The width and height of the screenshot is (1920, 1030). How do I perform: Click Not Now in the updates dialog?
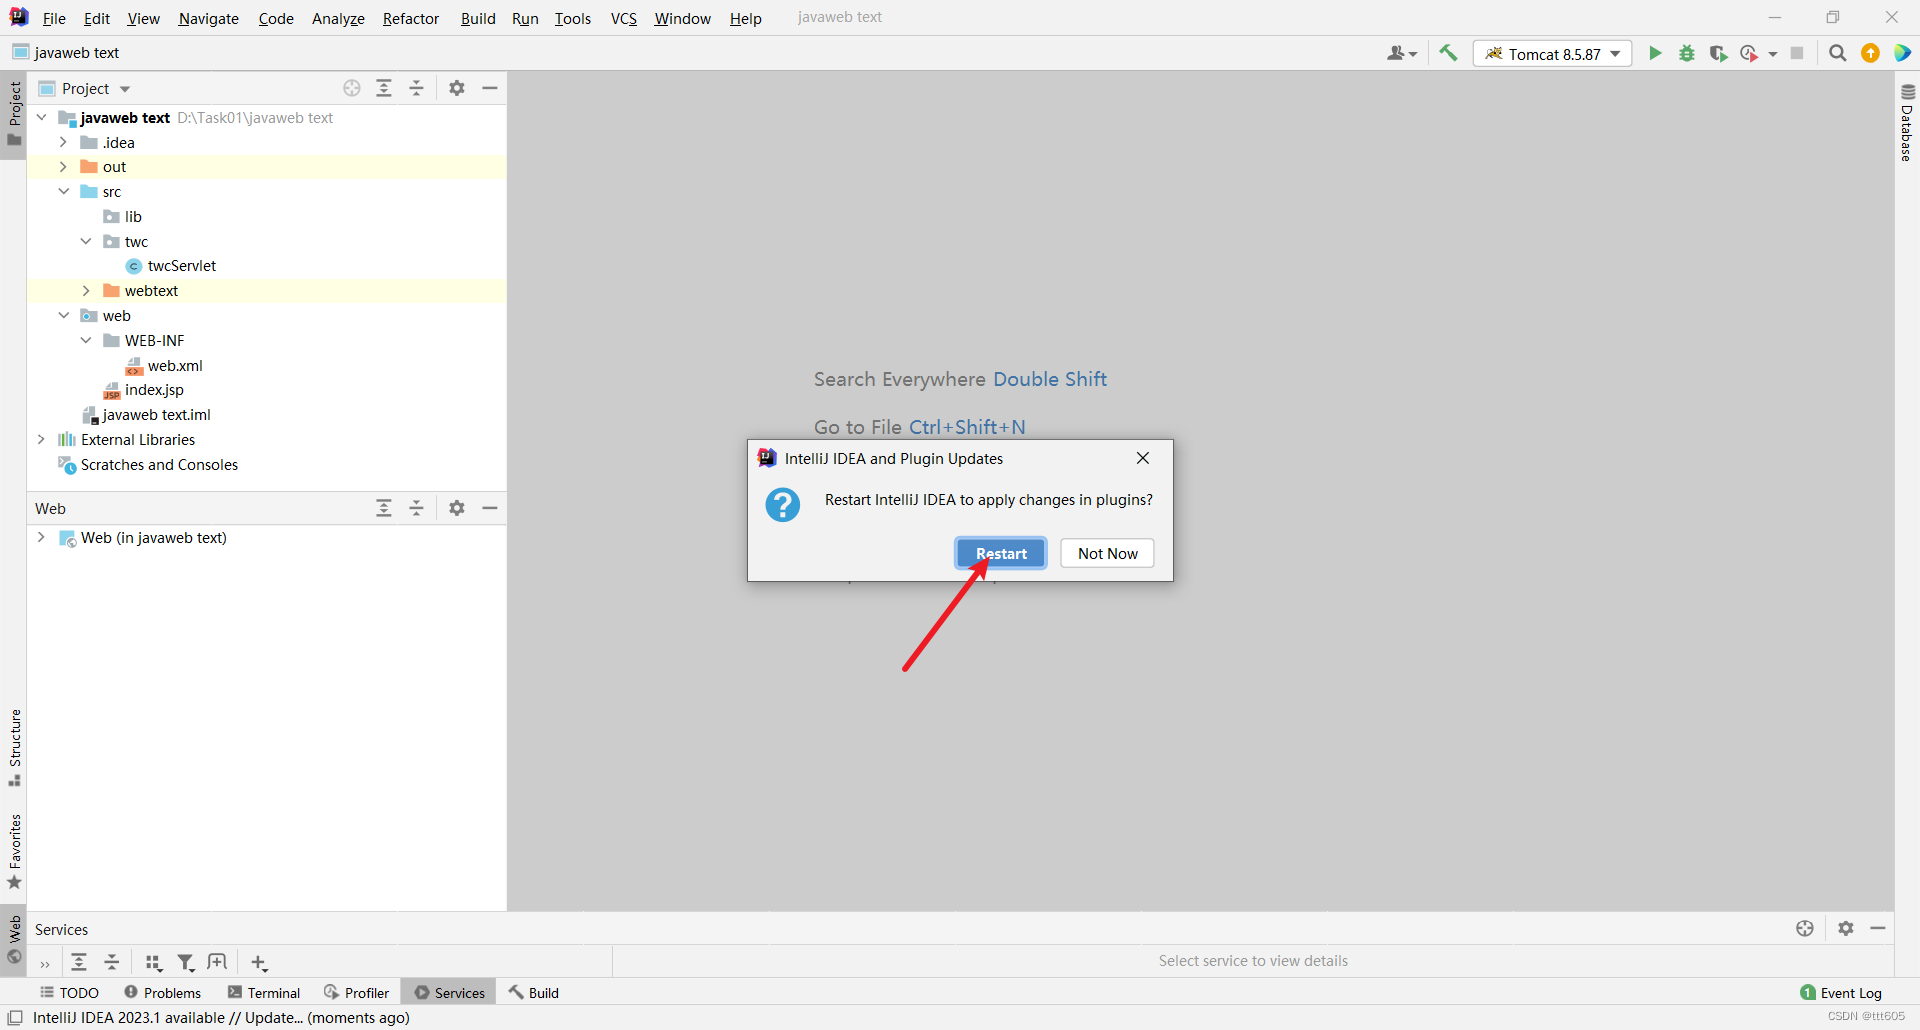pyautogui.click(x=1107, y=553)
